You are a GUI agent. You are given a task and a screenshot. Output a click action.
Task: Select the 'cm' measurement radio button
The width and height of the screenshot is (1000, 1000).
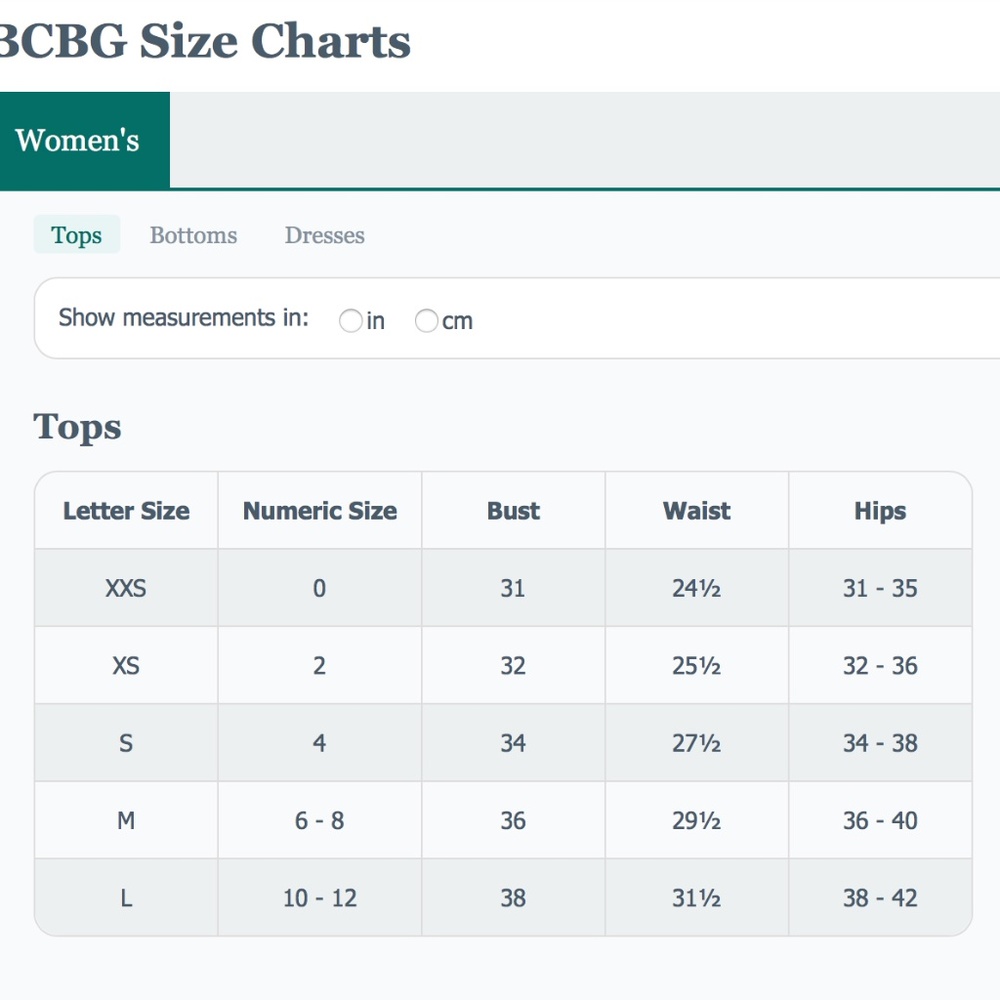coord(426,320)
